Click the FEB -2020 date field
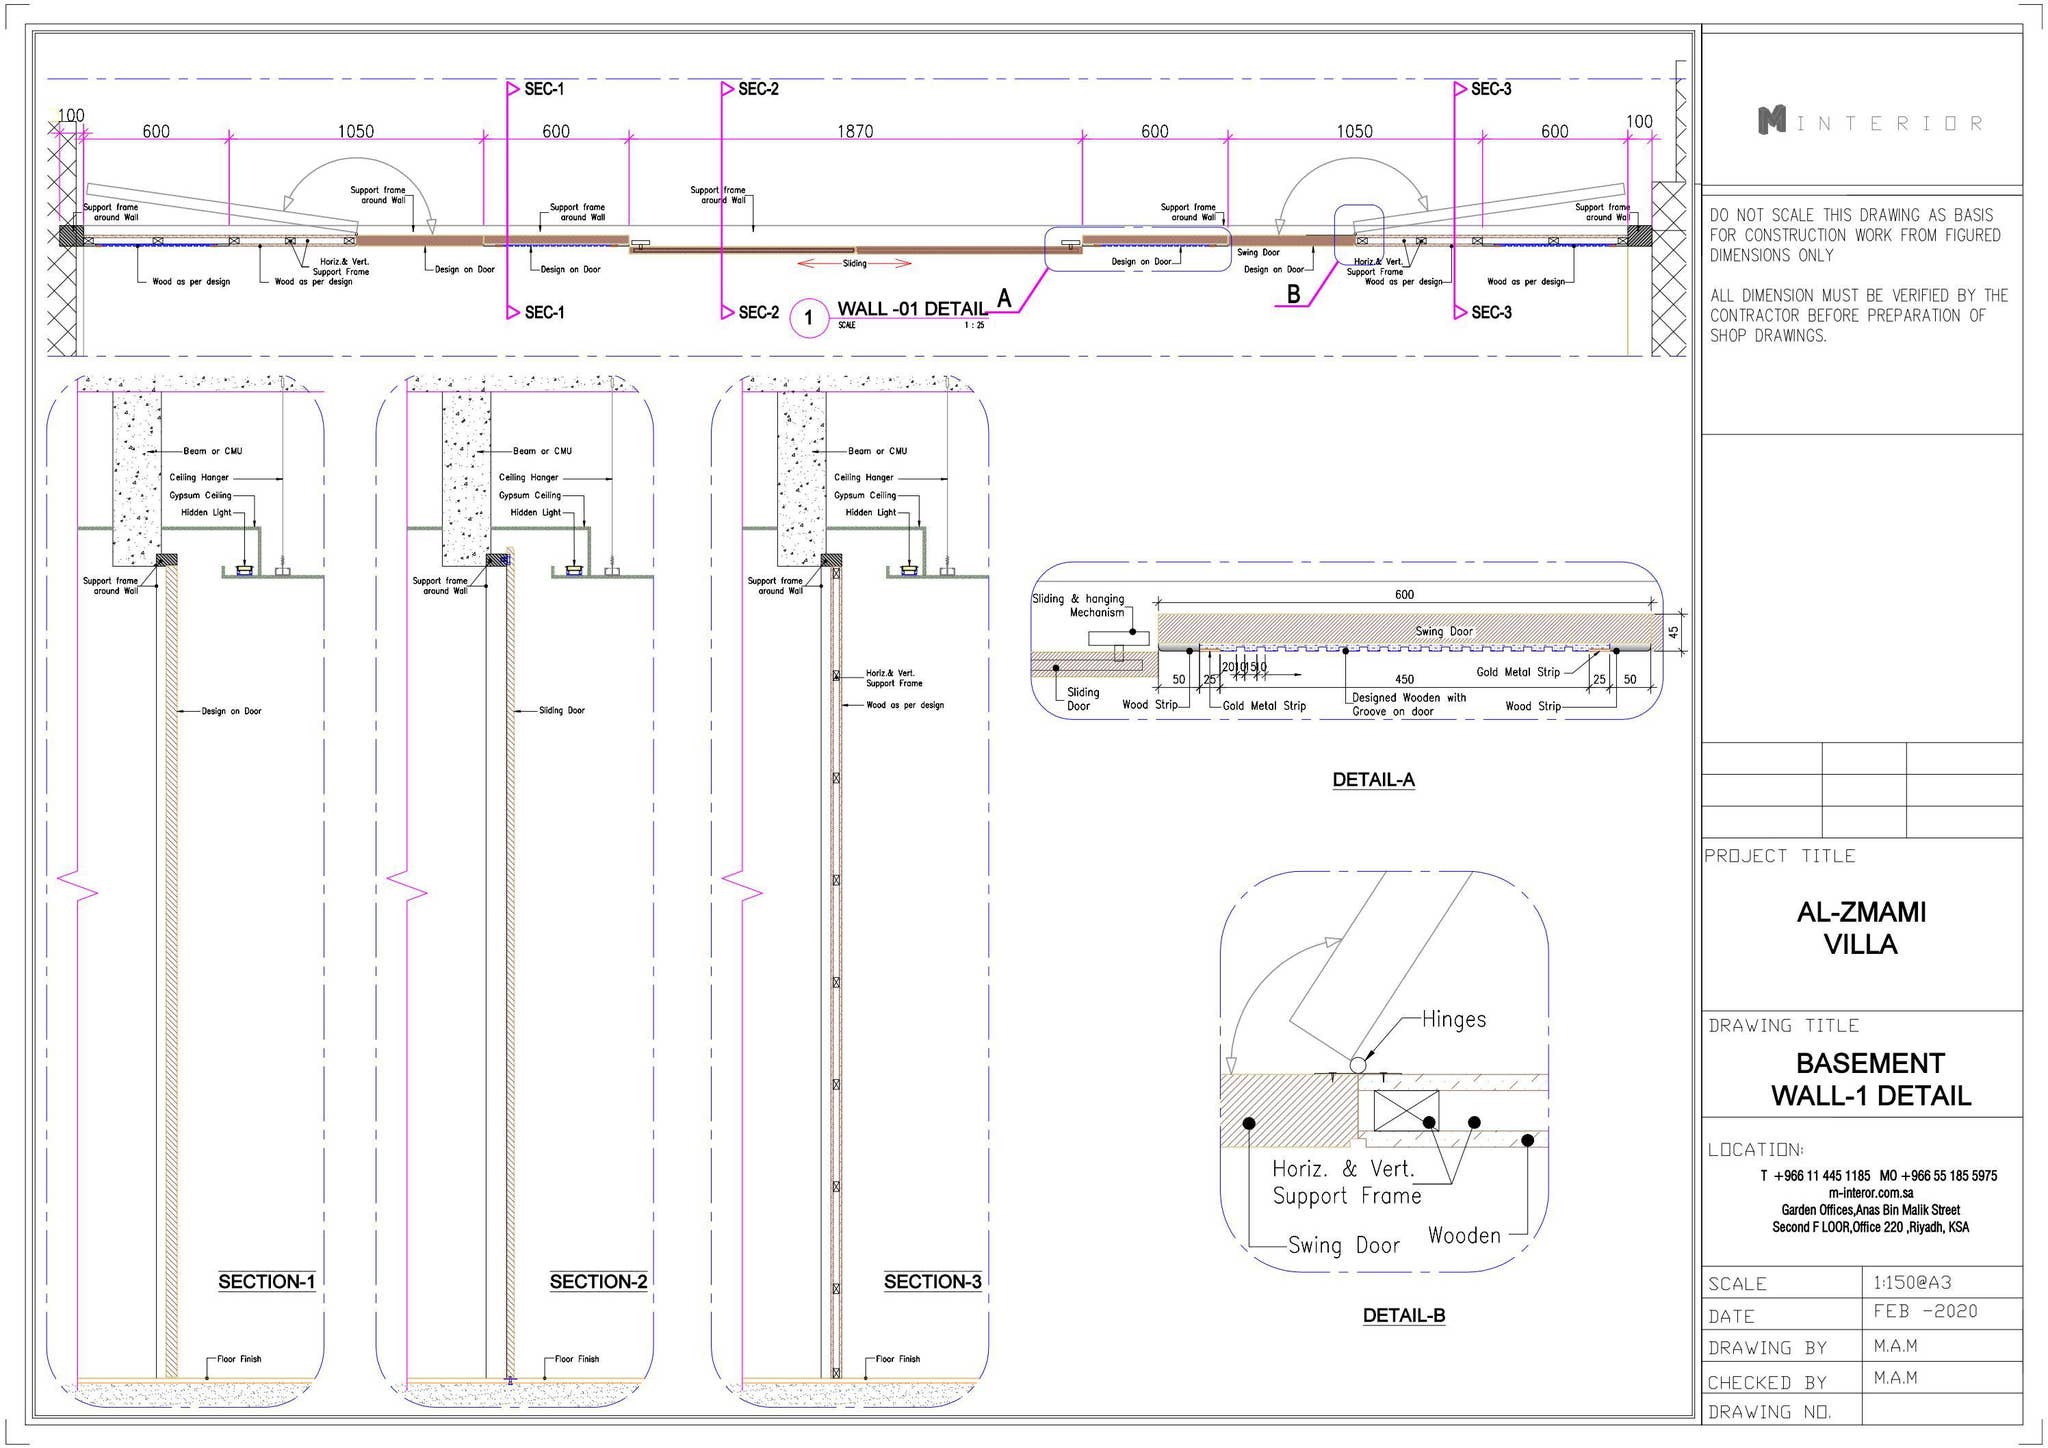The width and height of the screenshot is (2048, 1448). [x=1925, y=1311]
